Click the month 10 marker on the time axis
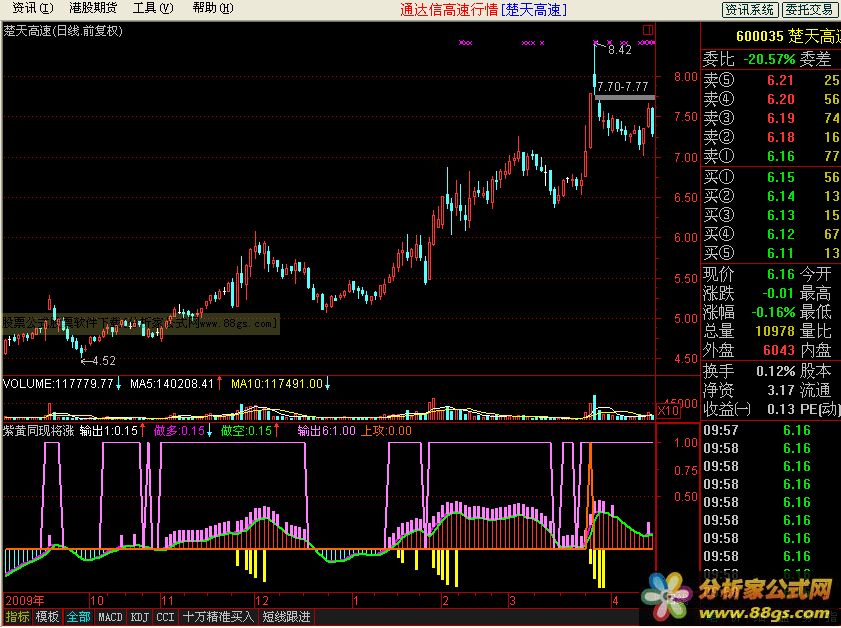This screenshot has height=628, width=841. [97, 600]
